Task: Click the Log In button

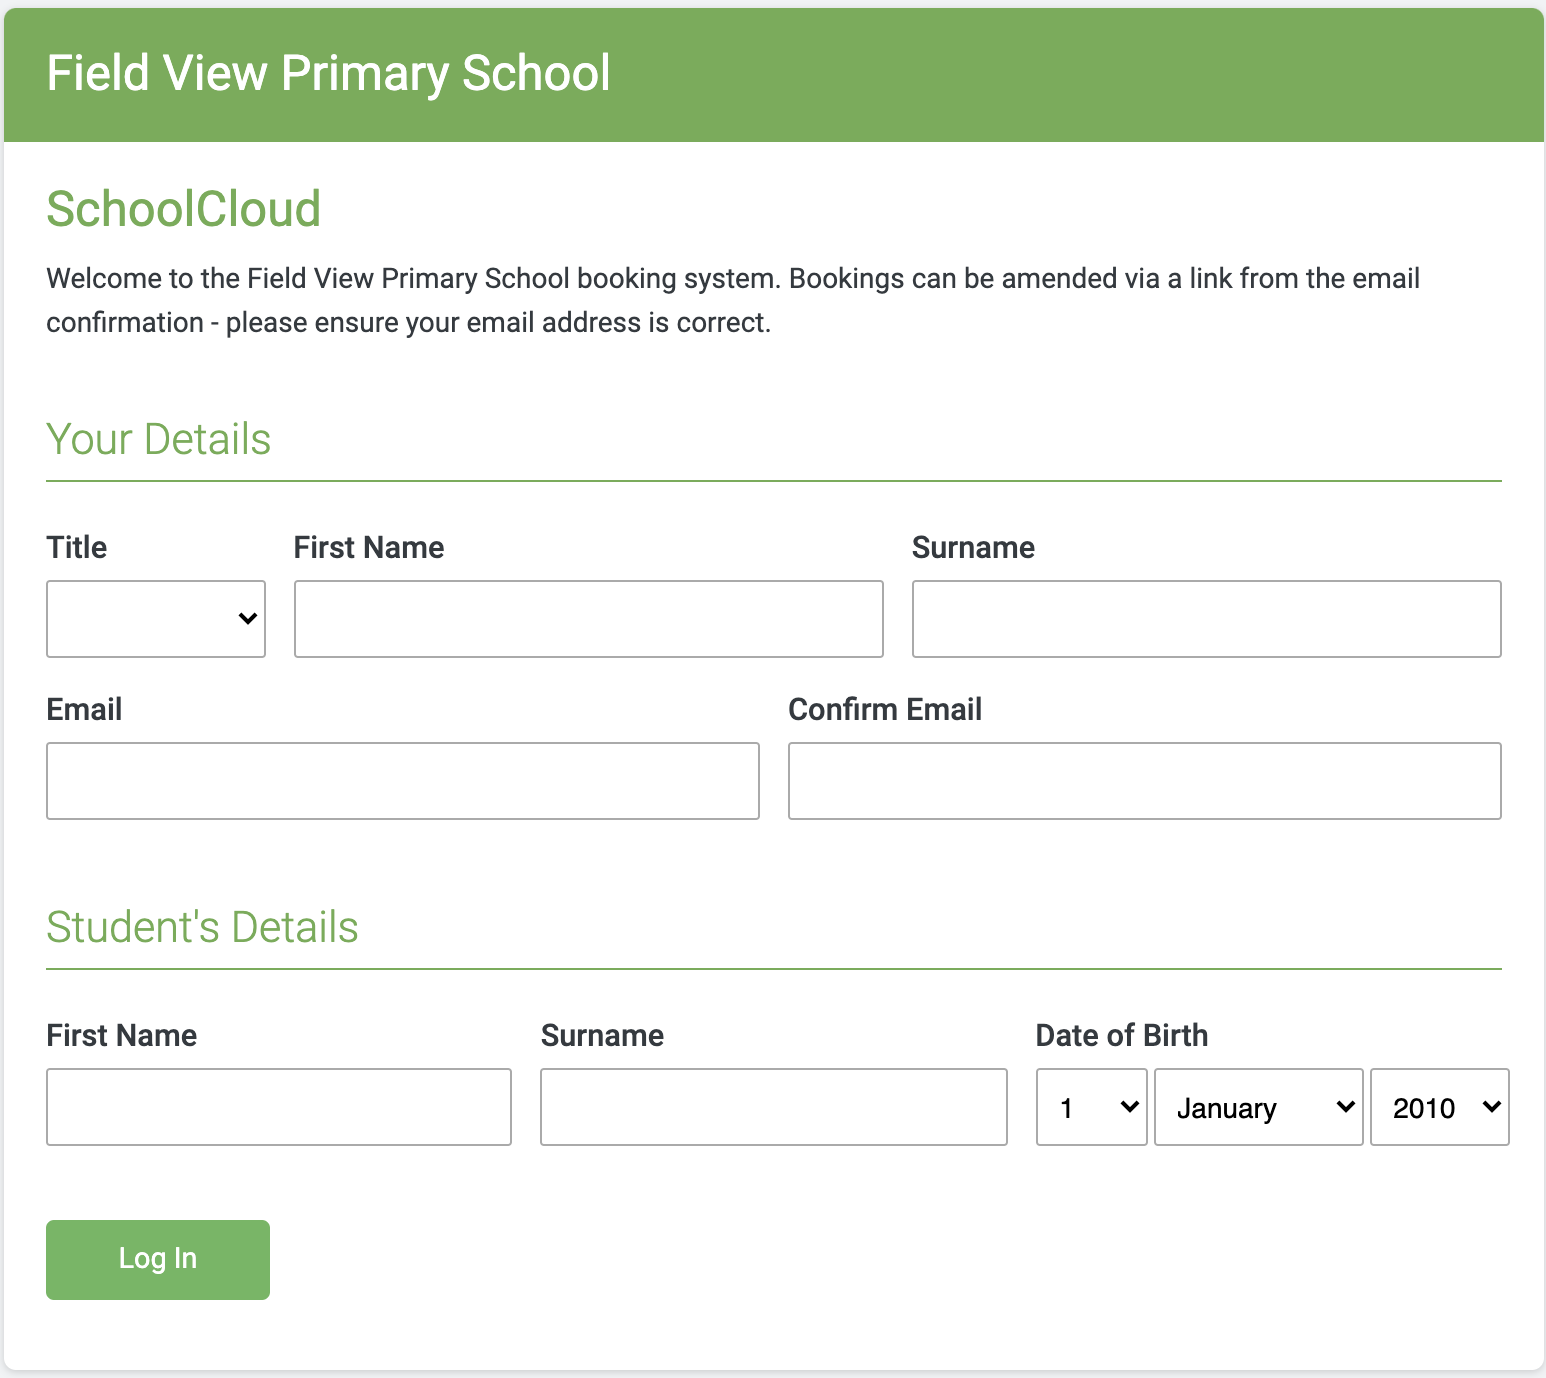Action: (158, 1260)
